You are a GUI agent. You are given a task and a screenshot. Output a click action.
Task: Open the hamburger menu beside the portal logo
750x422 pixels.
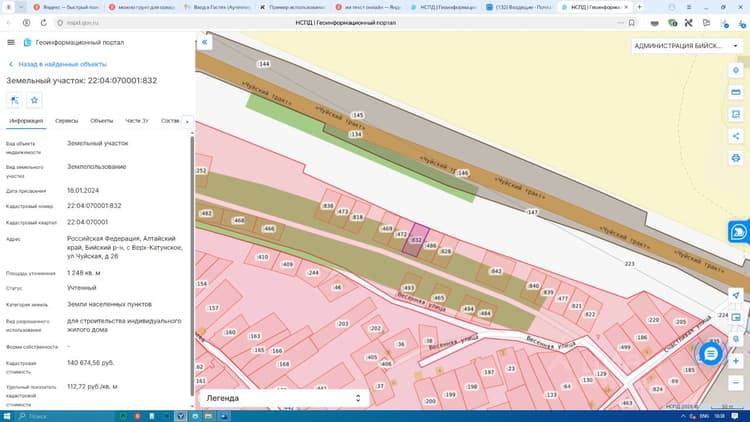tap(11, 43)
